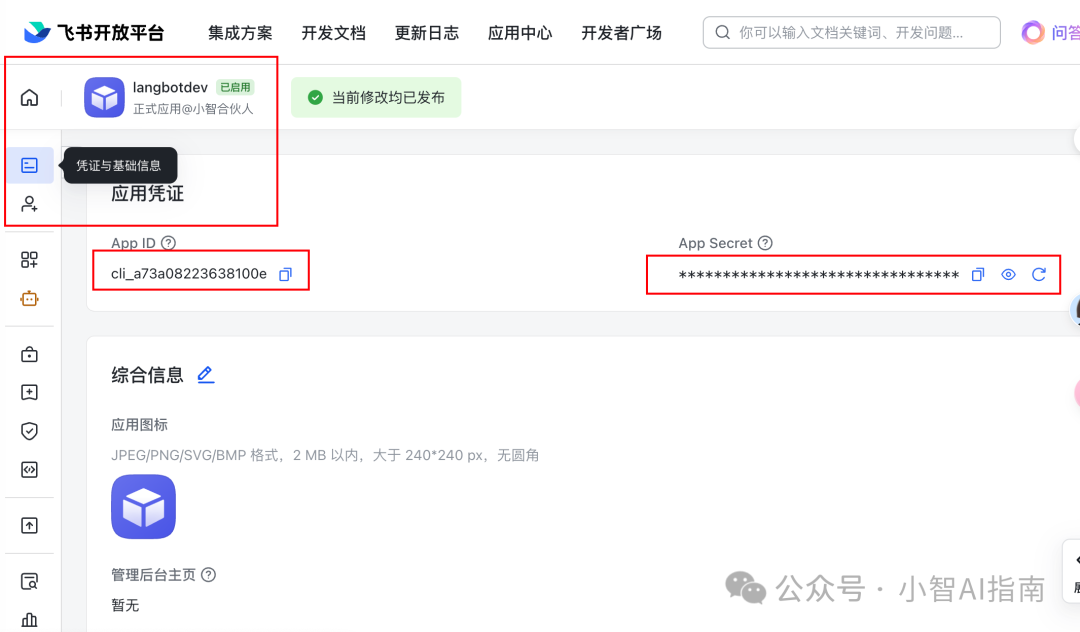Open the shield security icon in the sidebar
This screenshot has width=1080, height=632.
30,431
